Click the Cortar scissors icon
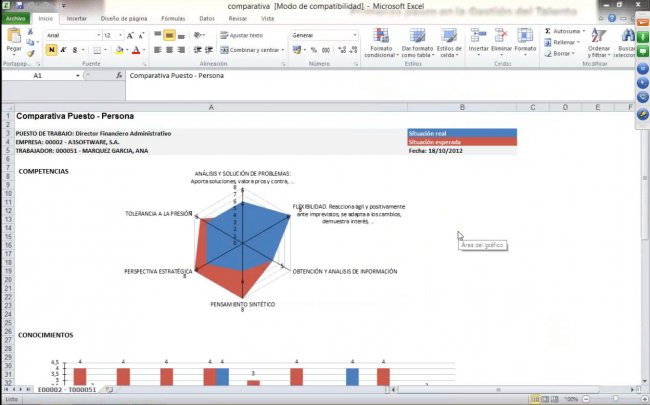 click(30, 32)
